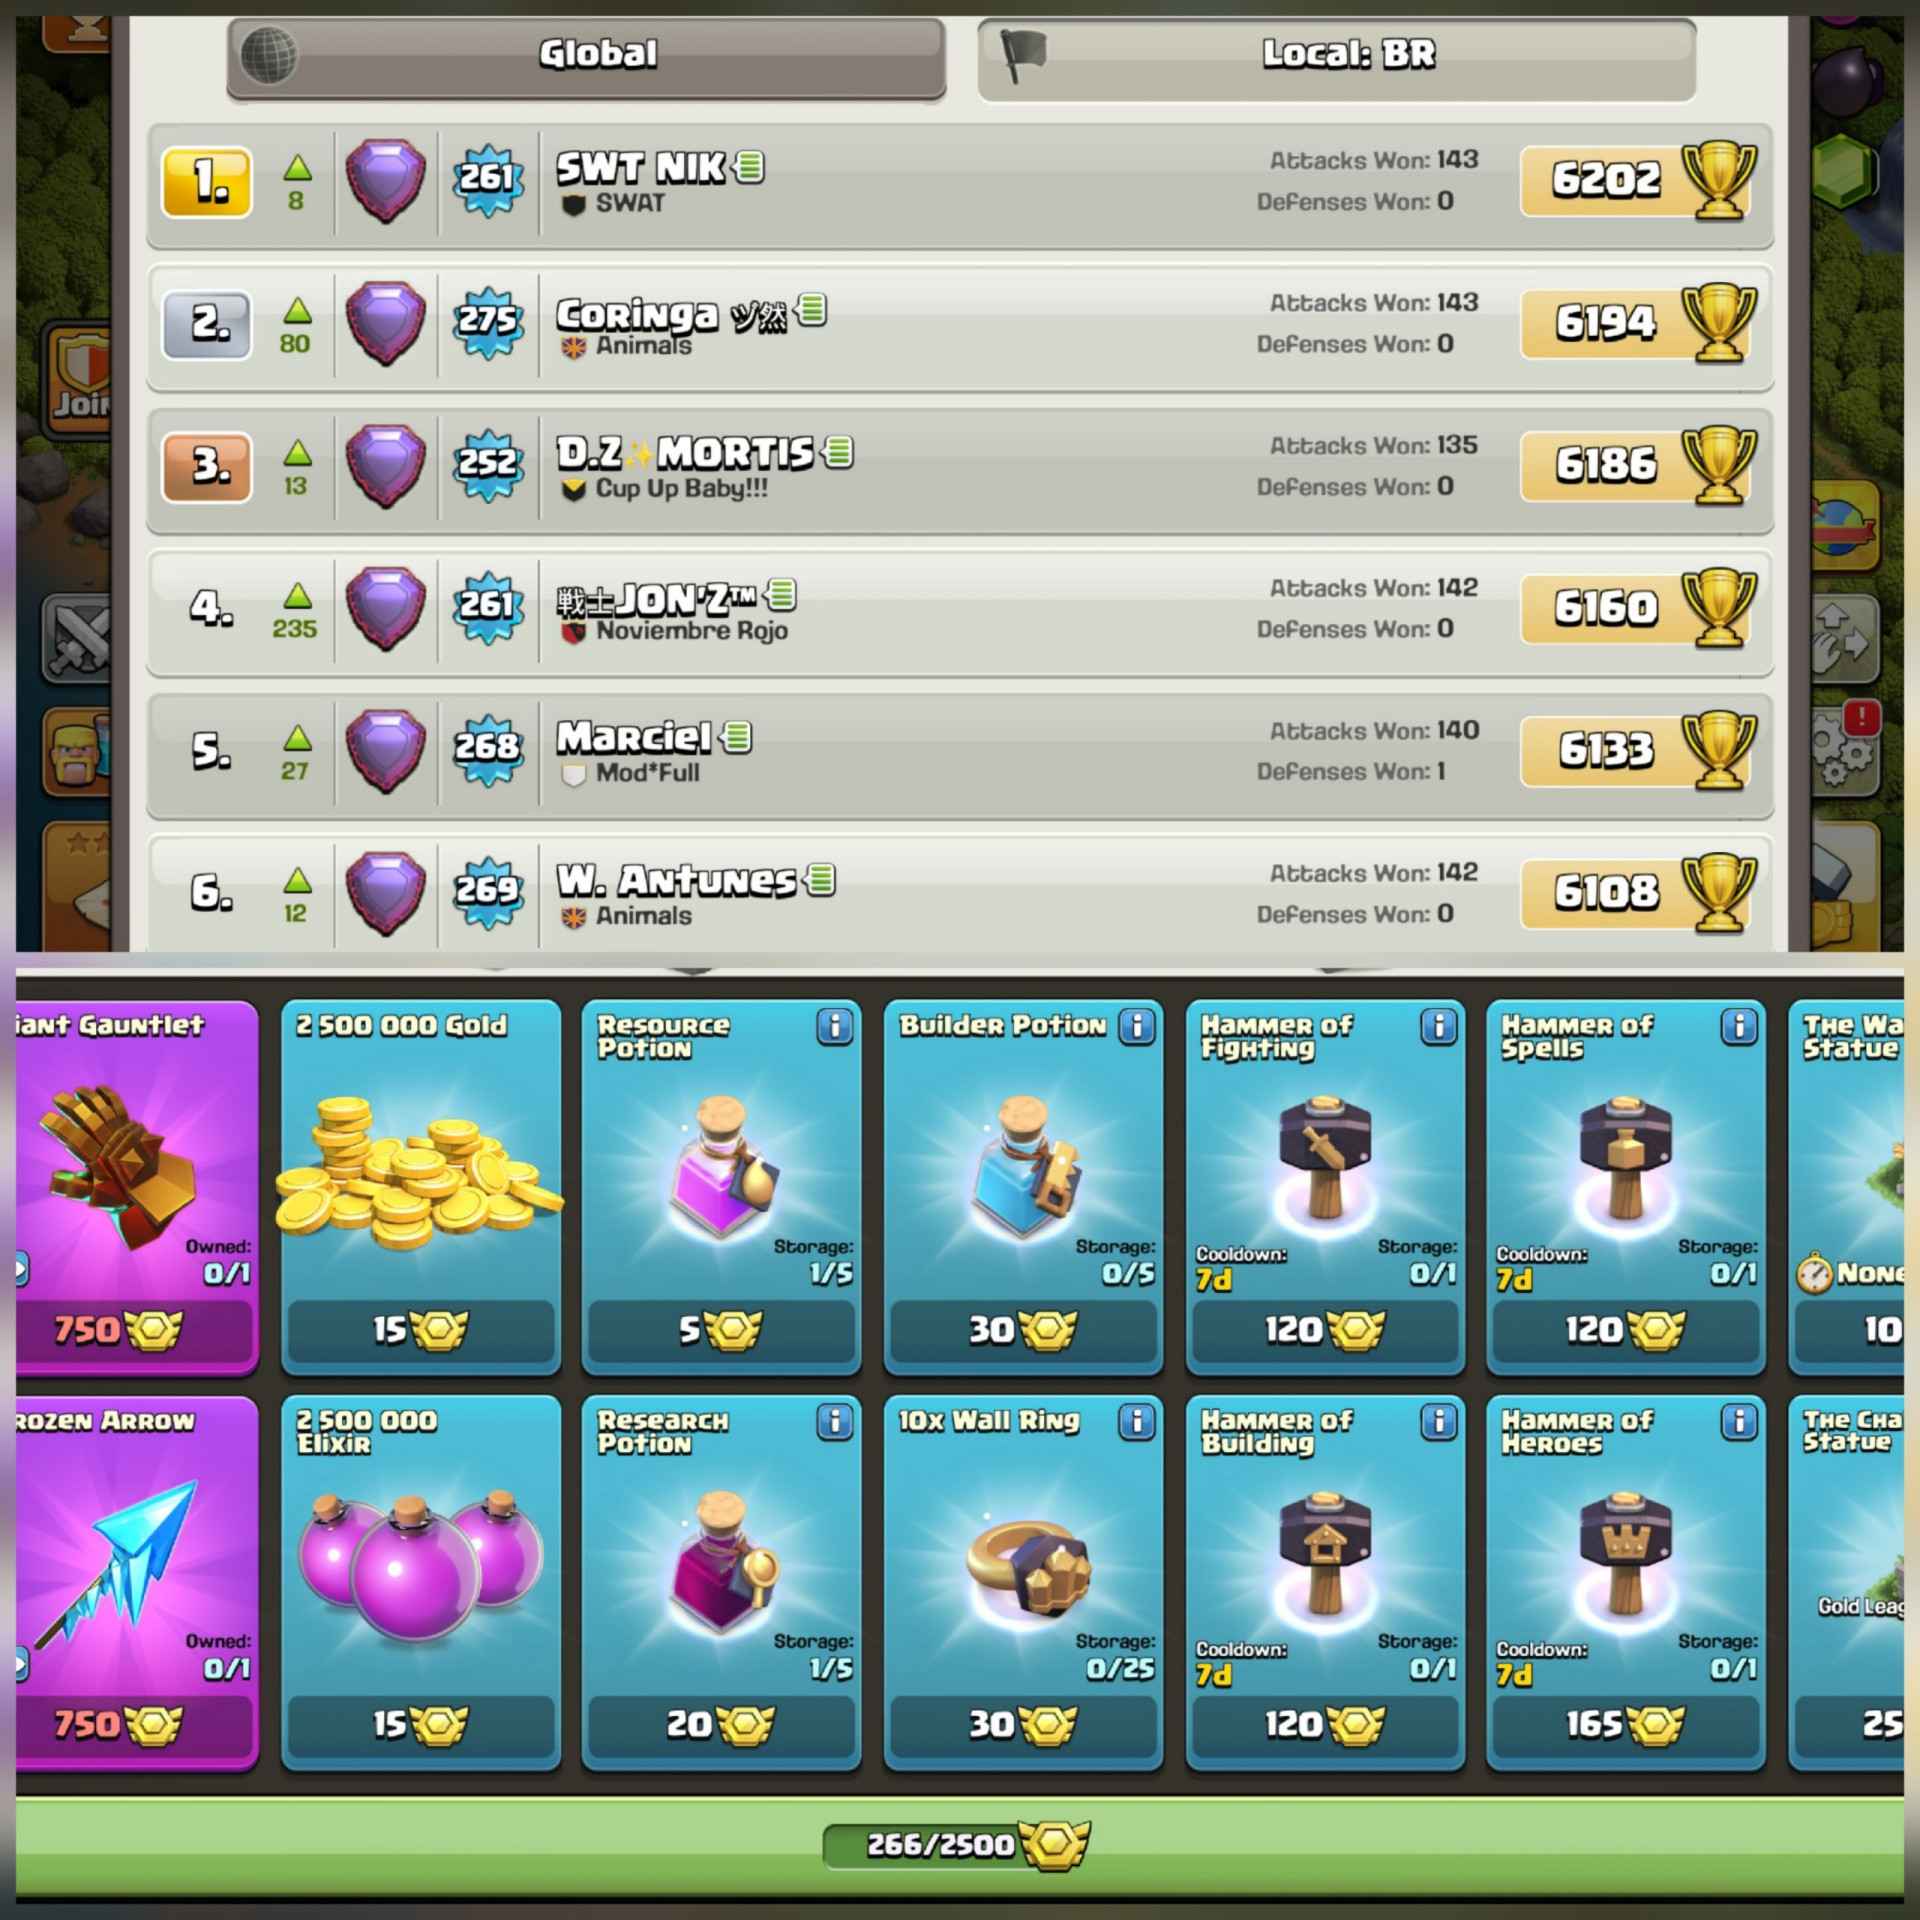The width and height of the screenshot is (1920, 1920).
Task: Open Marciel player menu icon
Action: coord(737,737)
